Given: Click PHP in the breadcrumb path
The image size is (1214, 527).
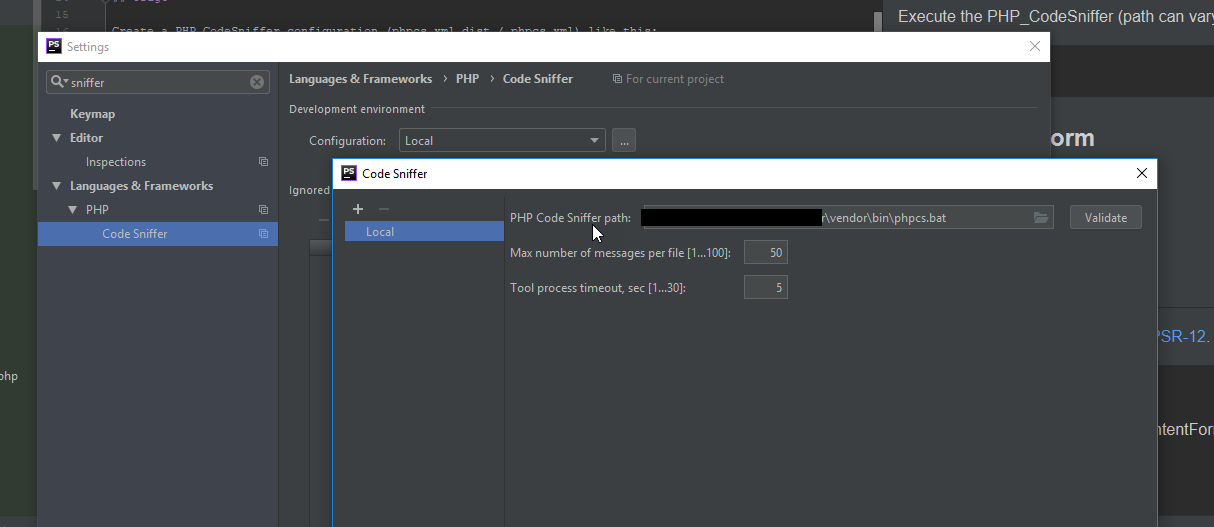Looking at the screenshot, I should click(x=467, y=79).
